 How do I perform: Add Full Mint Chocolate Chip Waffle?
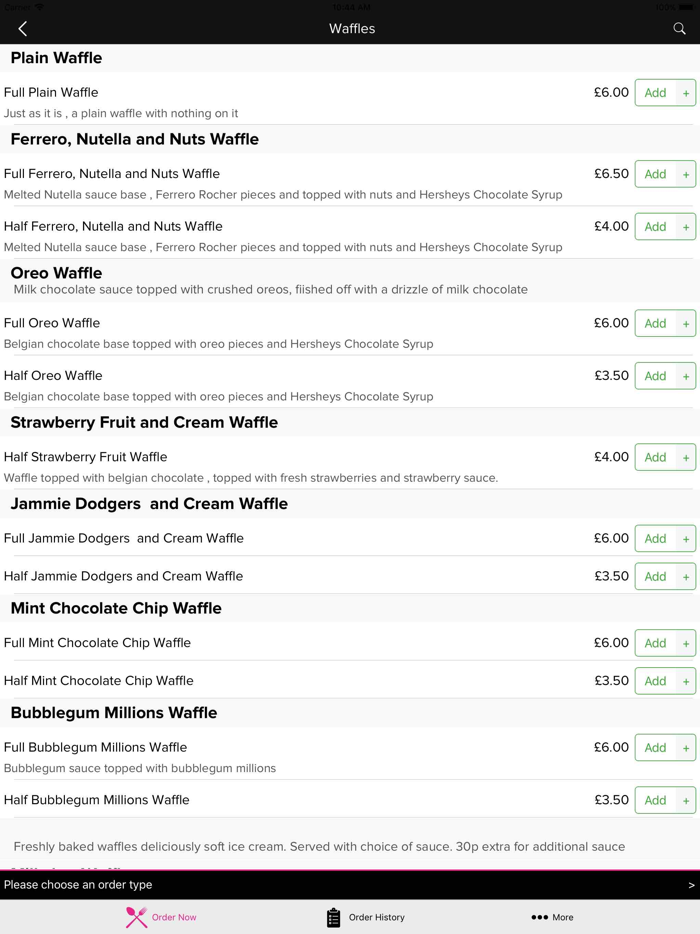[x=665, y=643]
